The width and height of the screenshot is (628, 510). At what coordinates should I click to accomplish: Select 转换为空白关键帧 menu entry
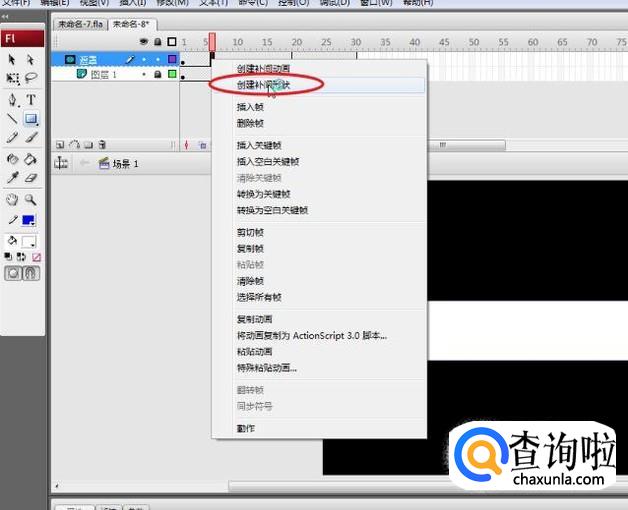coord(272,210)
